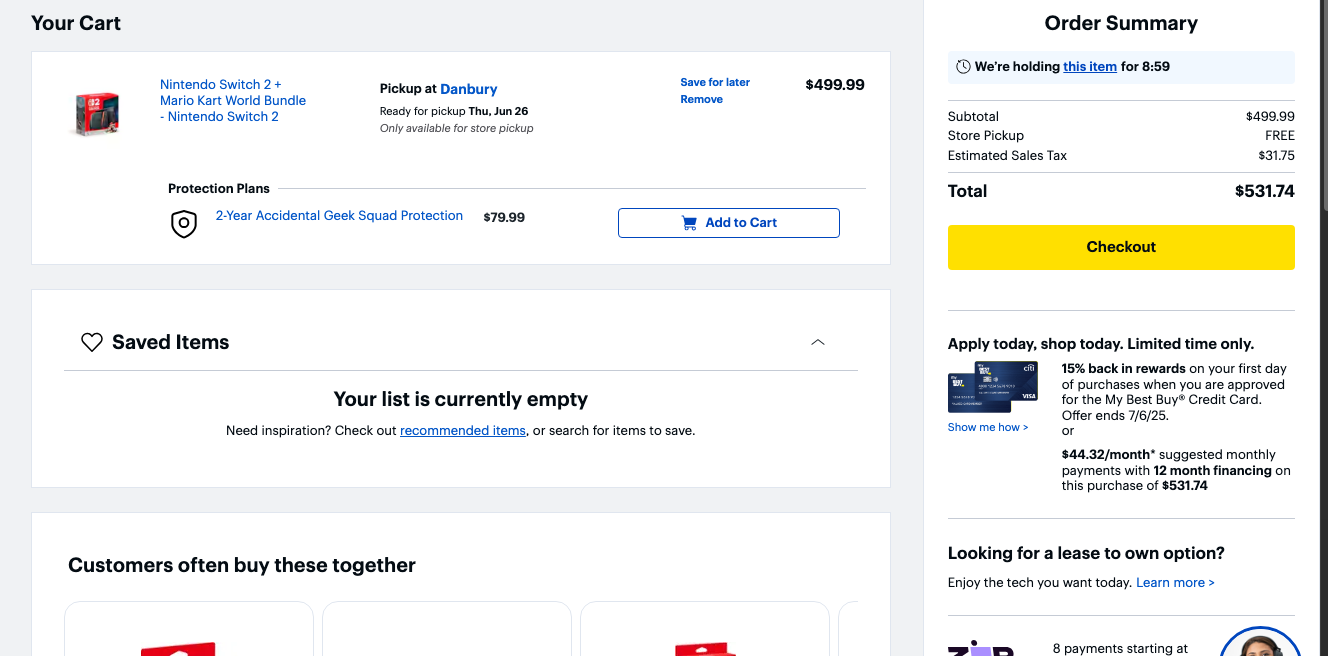Change pickup store from Danbury

469,89
